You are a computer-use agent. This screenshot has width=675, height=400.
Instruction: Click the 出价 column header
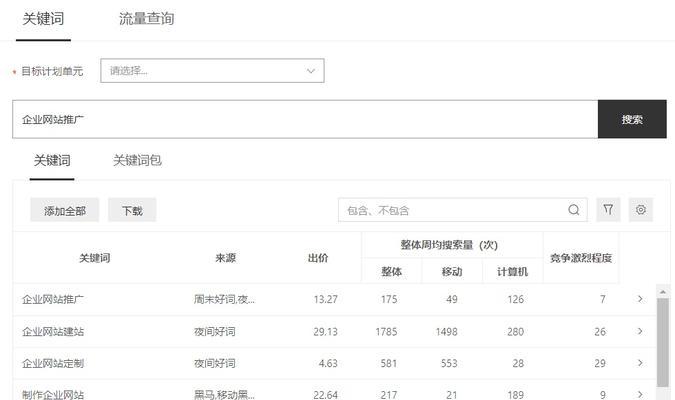tap(318, 258)
